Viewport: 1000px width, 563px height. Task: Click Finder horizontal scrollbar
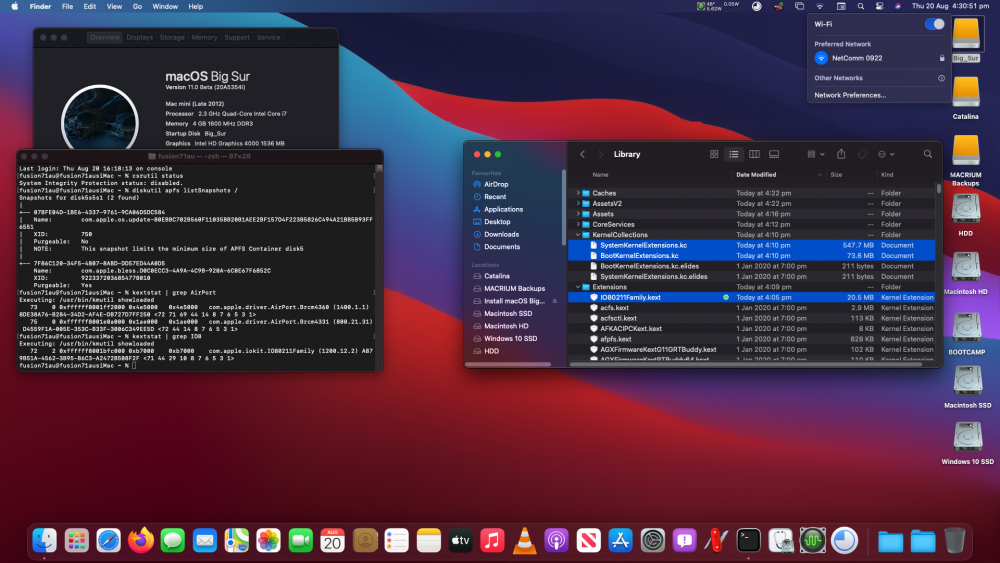746,364
